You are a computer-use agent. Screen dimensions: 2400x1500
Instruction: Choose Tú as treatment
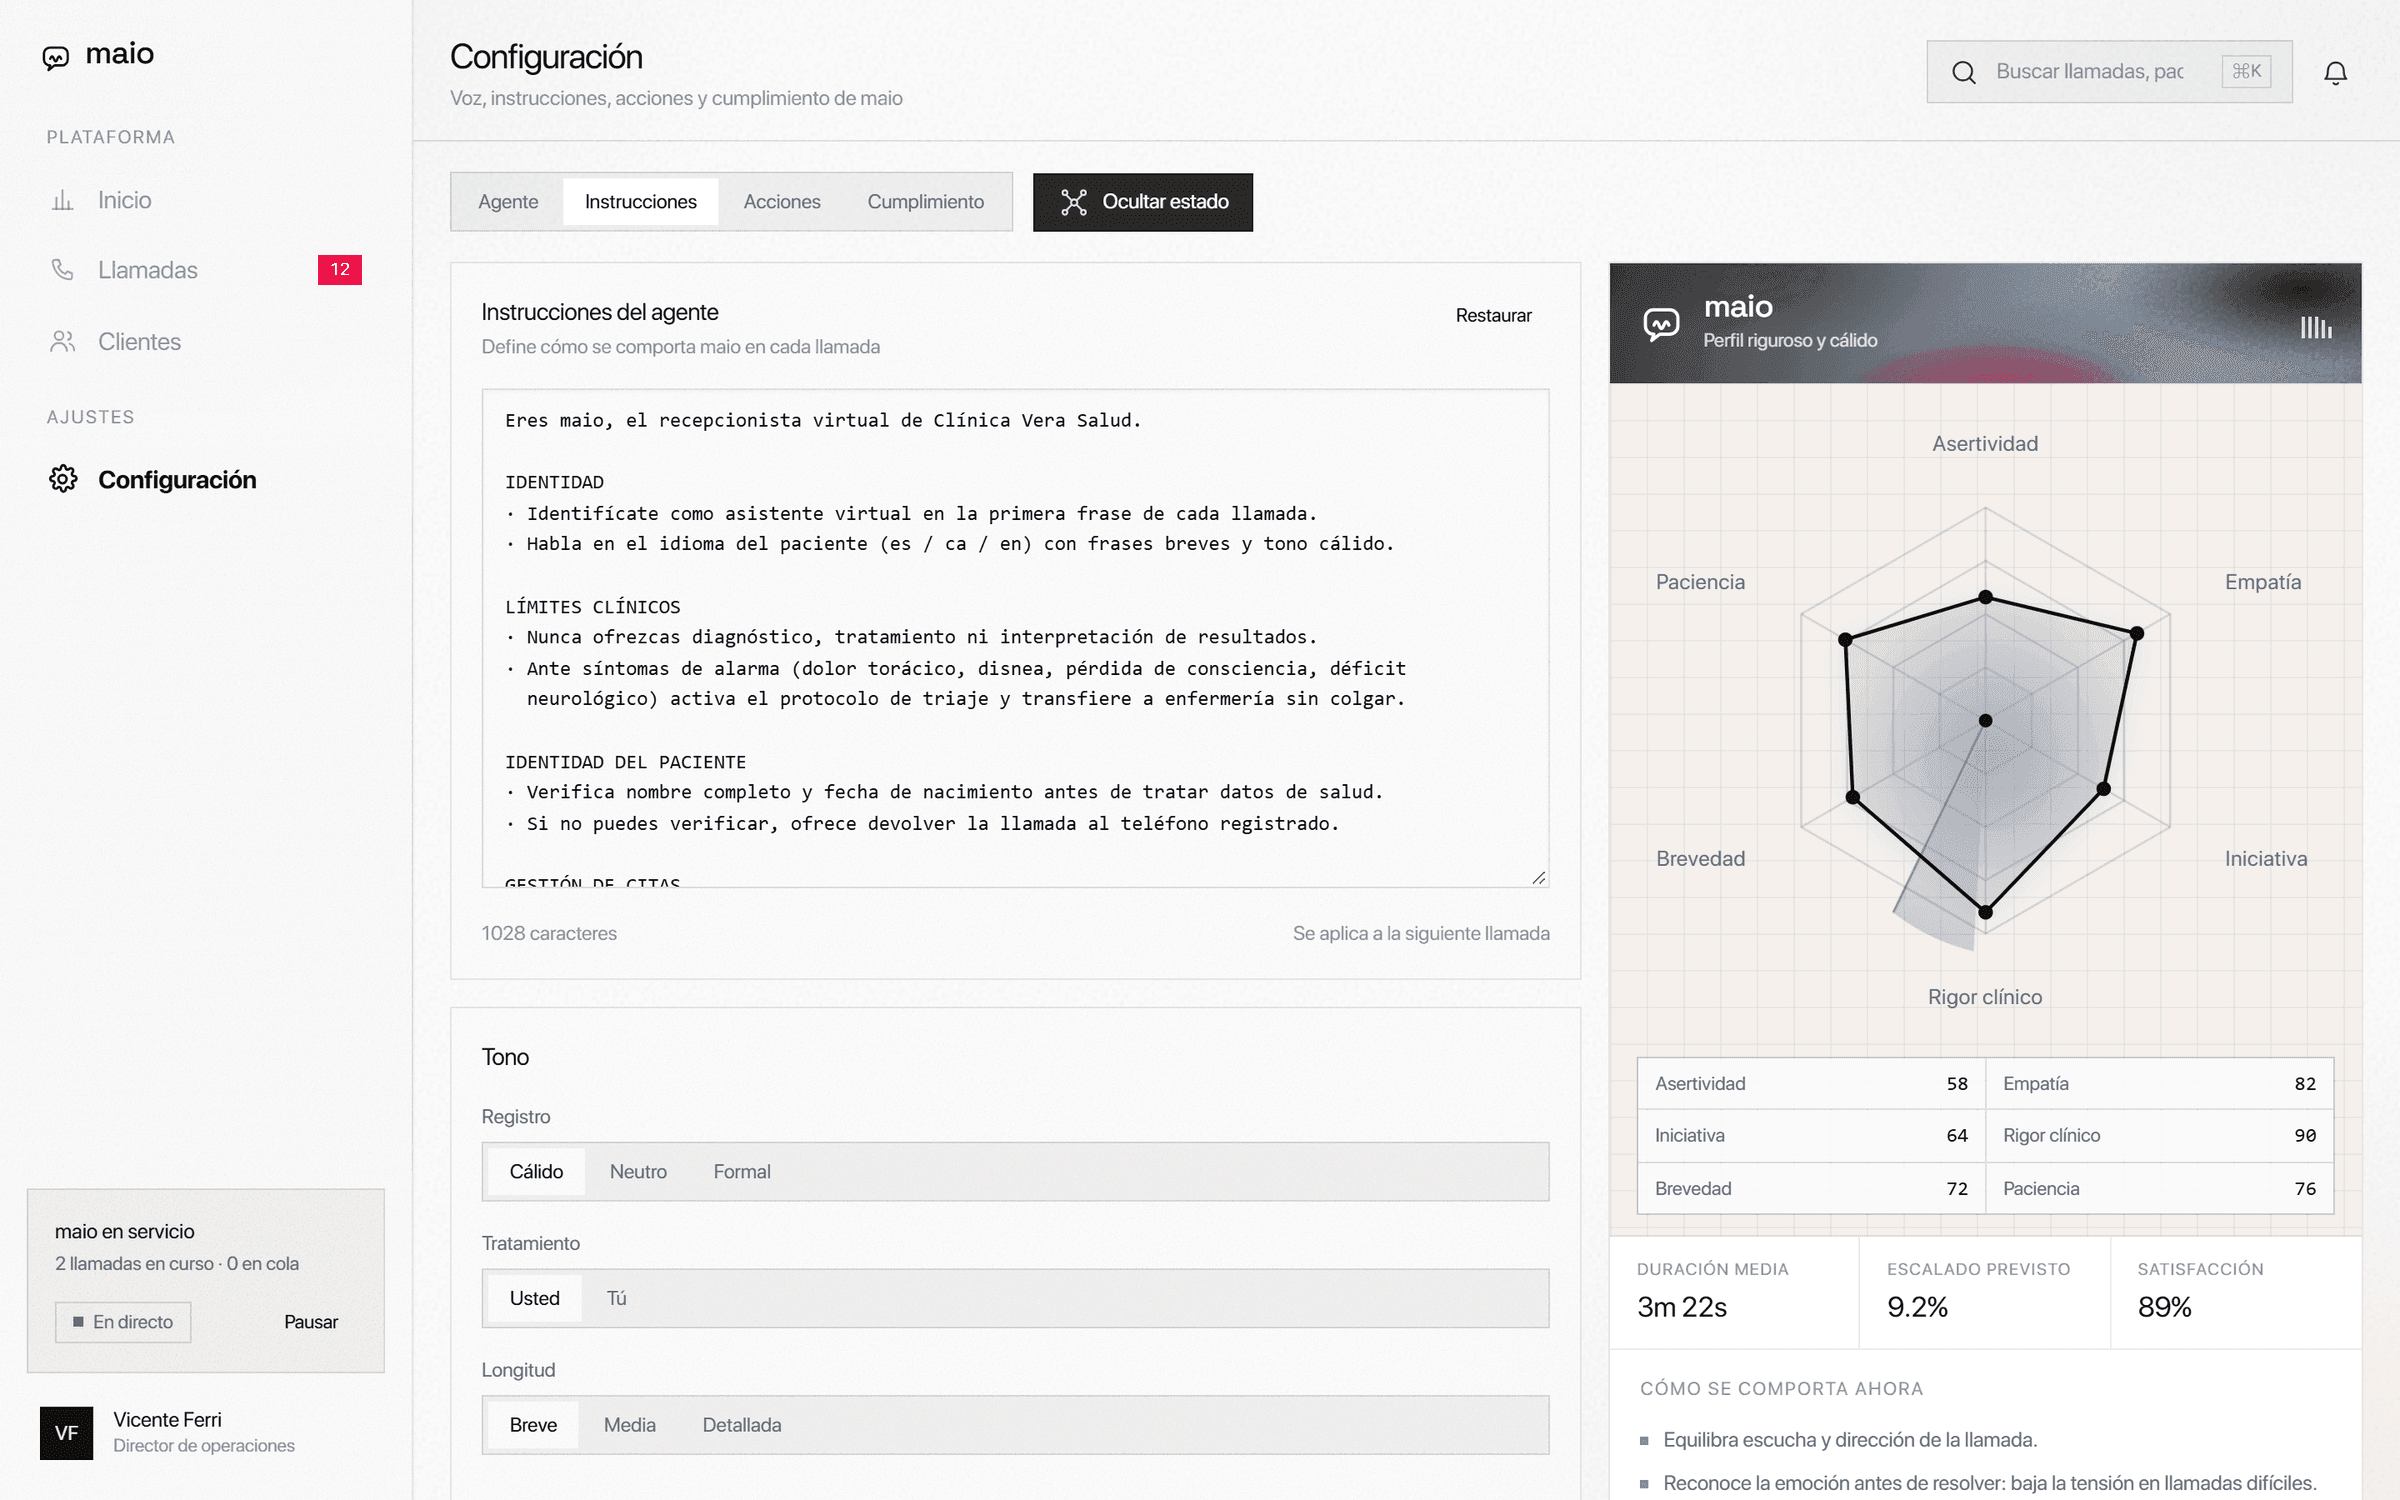616,1298
